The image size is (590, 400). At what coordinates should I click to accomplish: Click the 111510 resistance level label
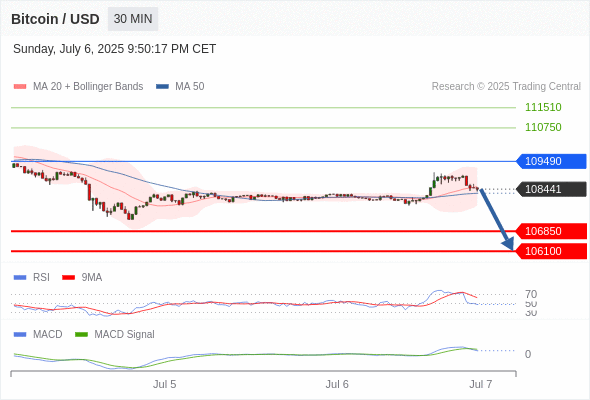(543, 107)
